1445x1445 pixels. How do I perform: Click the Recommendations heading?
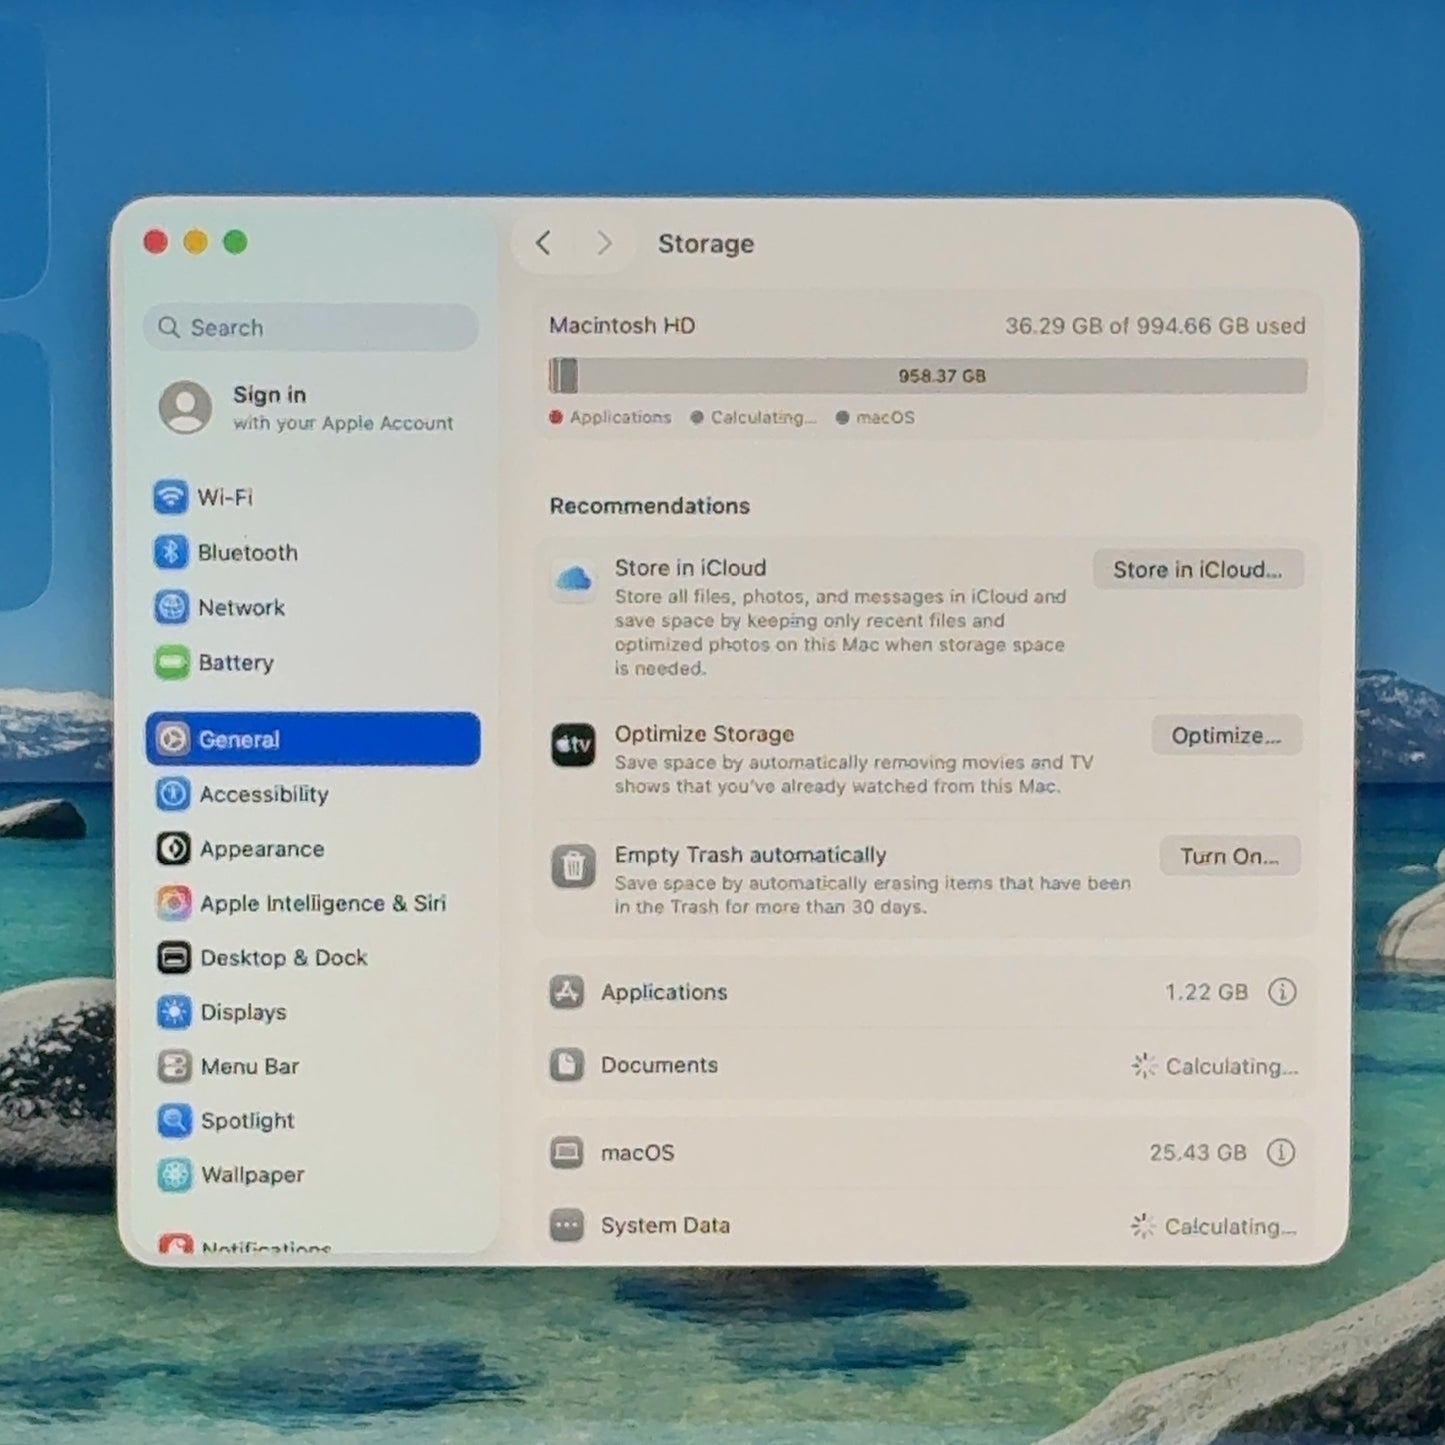point(650,505)
